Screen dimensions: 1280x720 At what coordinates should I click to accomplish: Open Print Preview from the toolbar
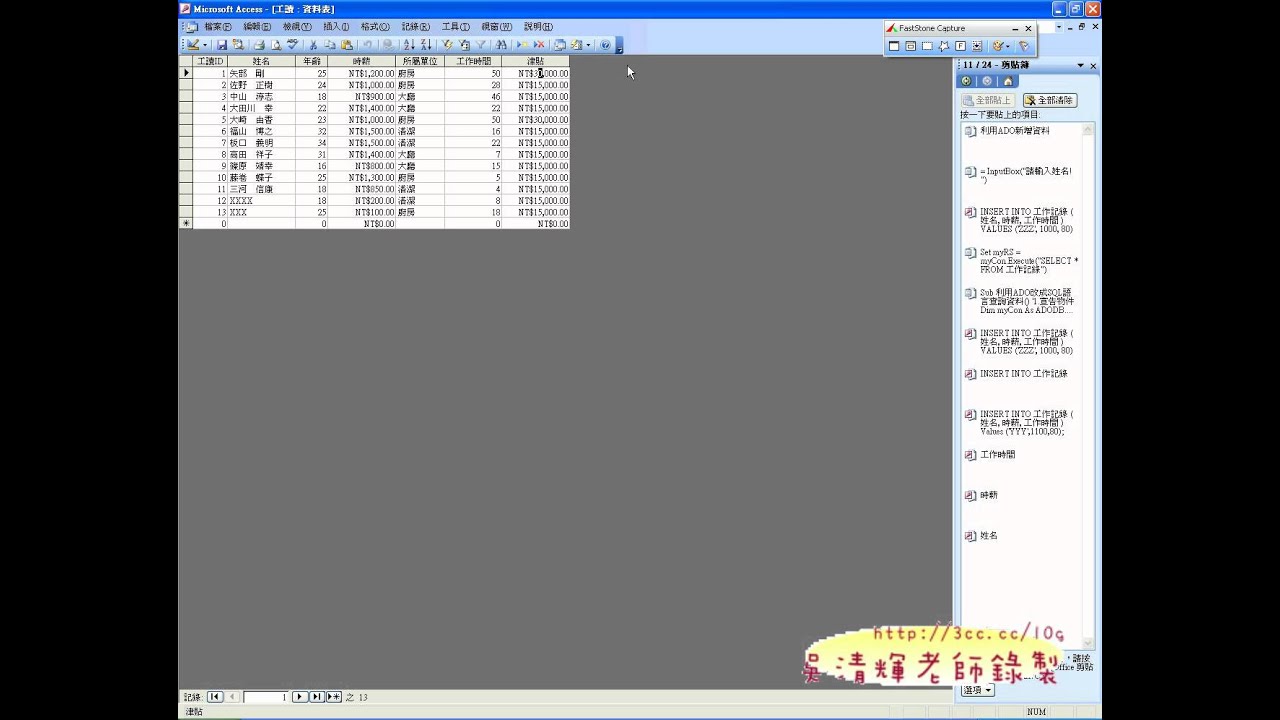pos(275,45)
